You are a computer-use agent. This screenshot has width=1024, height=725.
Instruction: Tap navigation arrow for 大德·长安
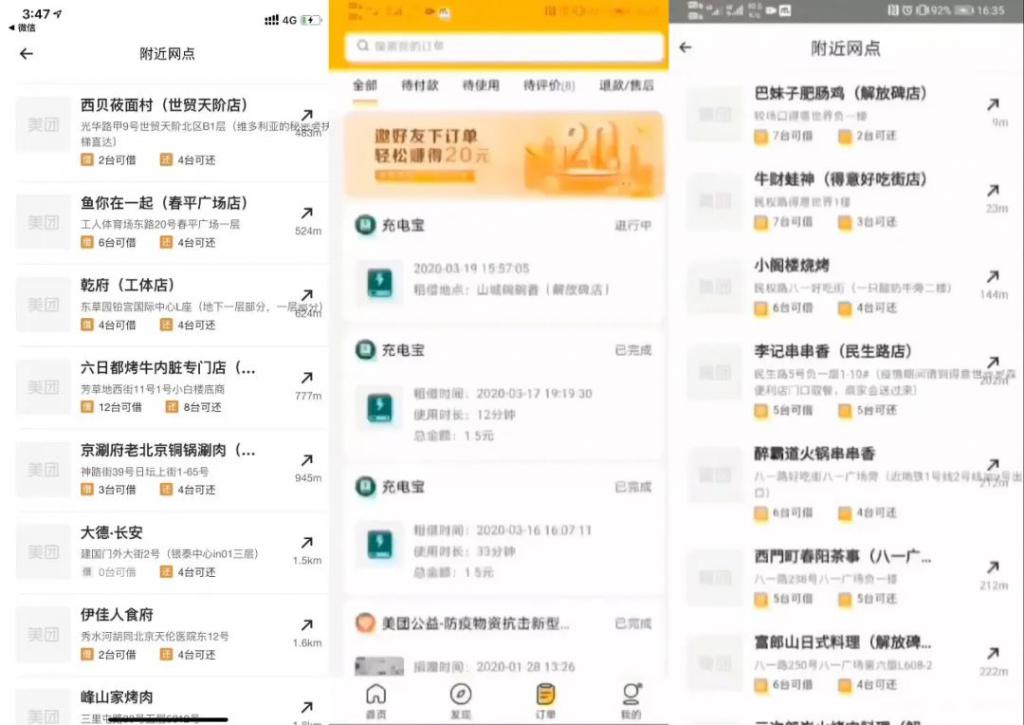click(306, 543)
